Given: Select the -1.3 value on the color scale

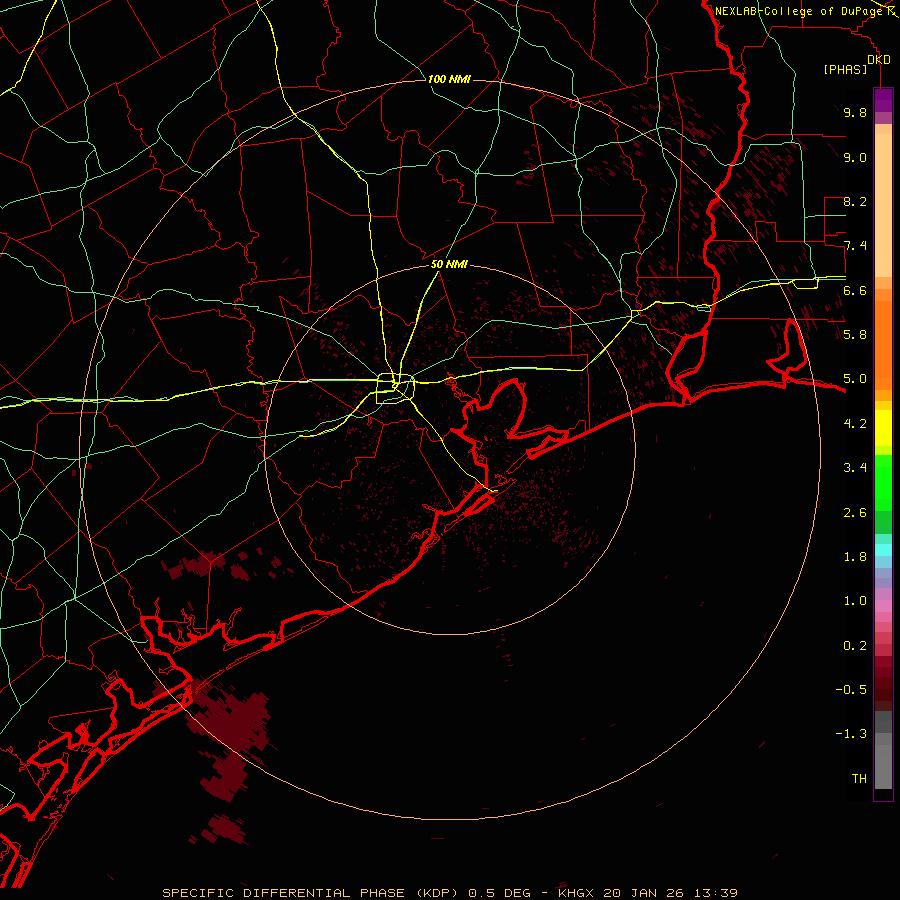Looking at the screenshot, I should [851, 734].
